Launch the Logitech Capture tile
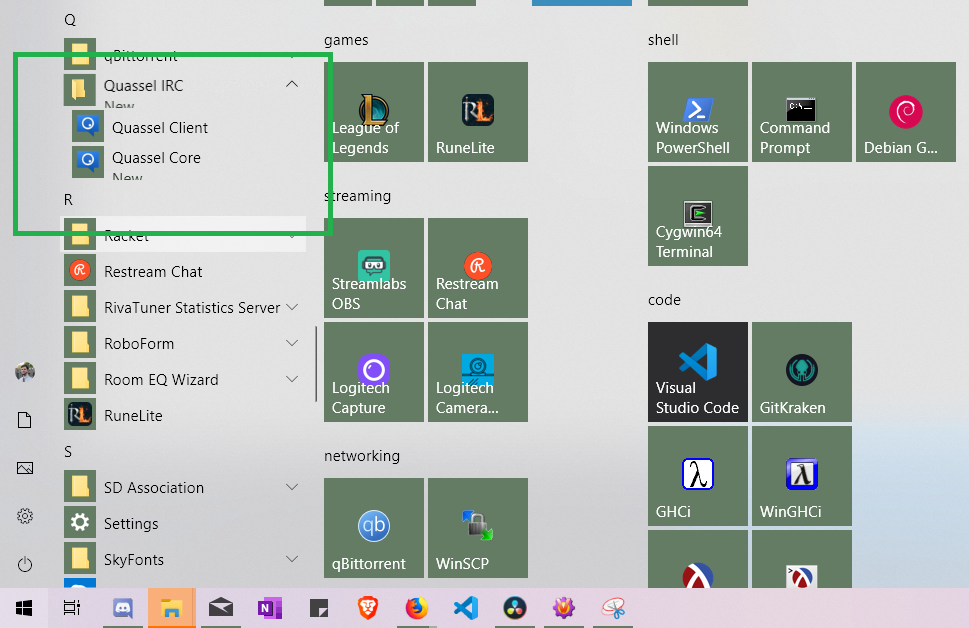Image resolution: width=969 pixels, height=628 pixels. pos(374,371)
